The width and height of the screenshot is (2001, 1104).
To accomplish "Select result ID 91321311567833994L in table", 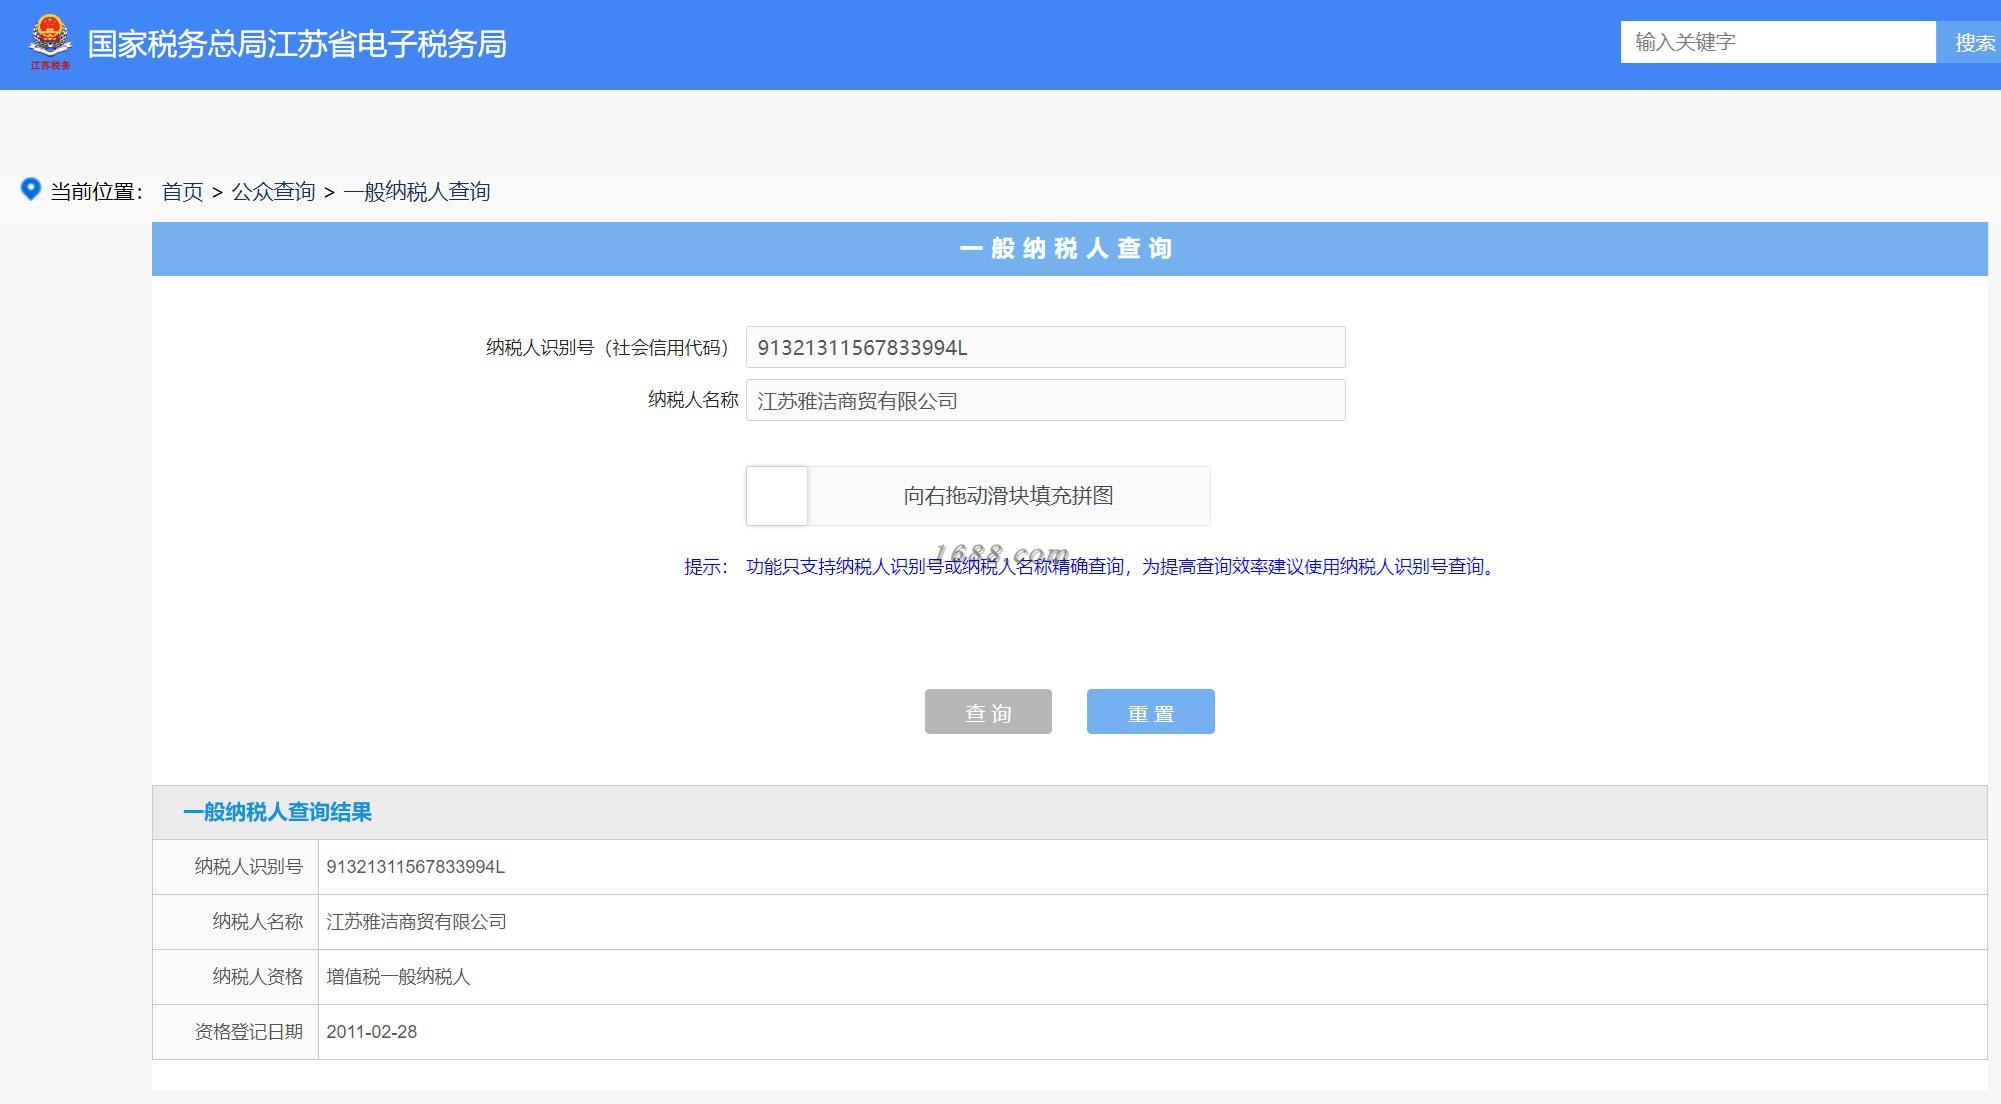I will tap(415, 867).
